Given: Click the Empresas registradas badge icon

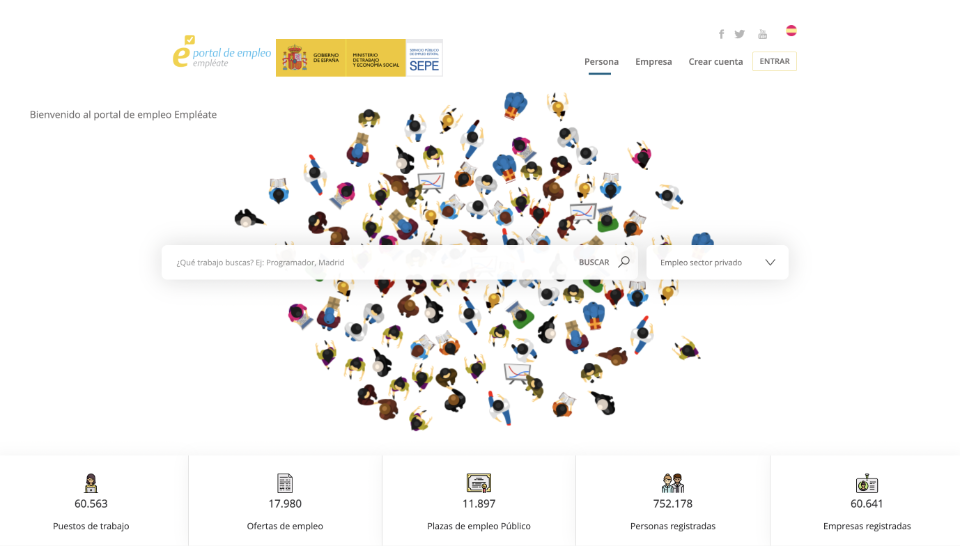Looking at the screenshot, I should 867,483.
